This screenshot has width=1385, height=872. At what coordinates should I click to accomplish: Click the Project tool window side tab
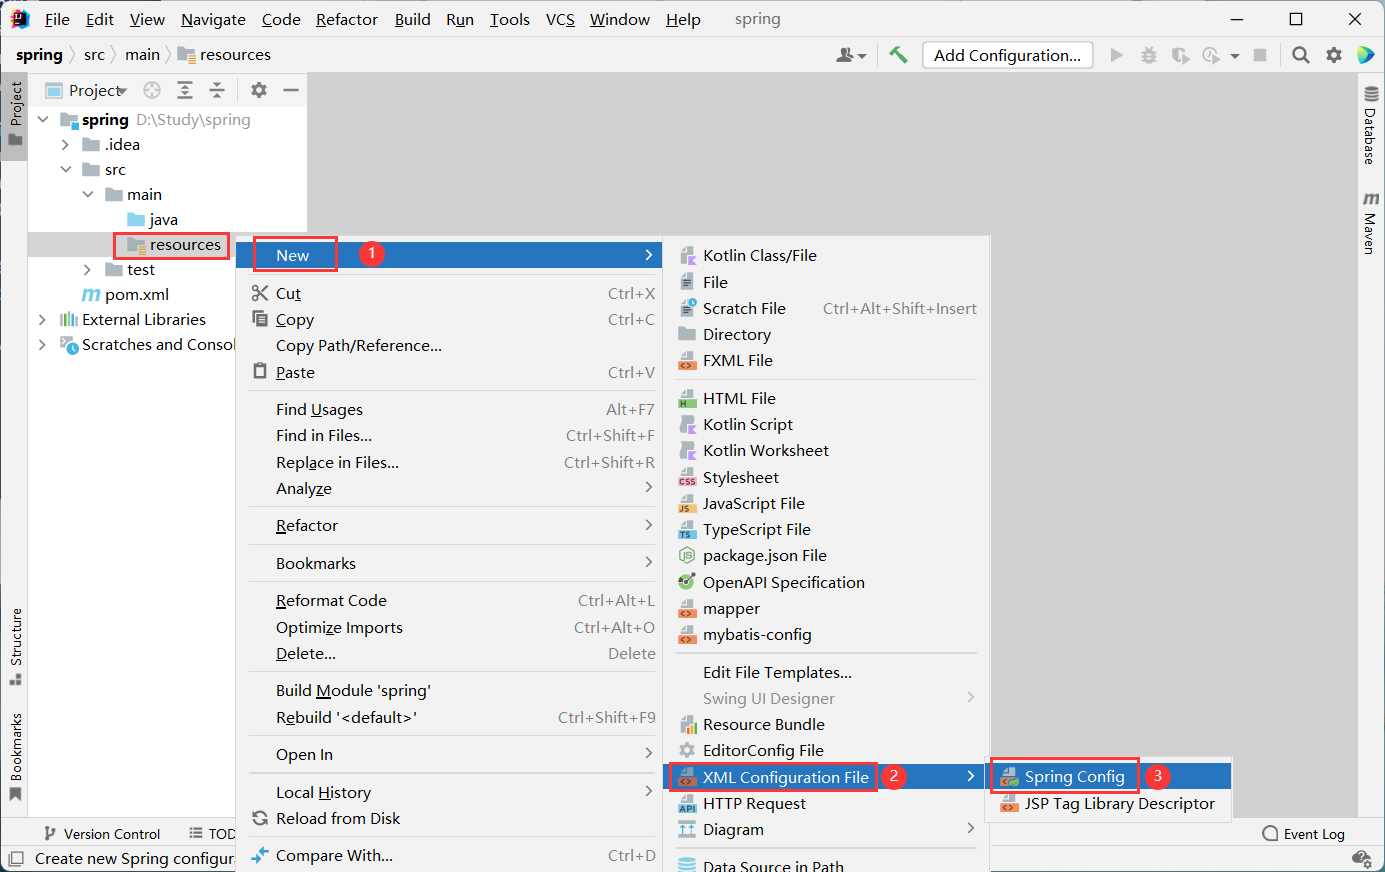pyautogui.click(x=15, y=114)
